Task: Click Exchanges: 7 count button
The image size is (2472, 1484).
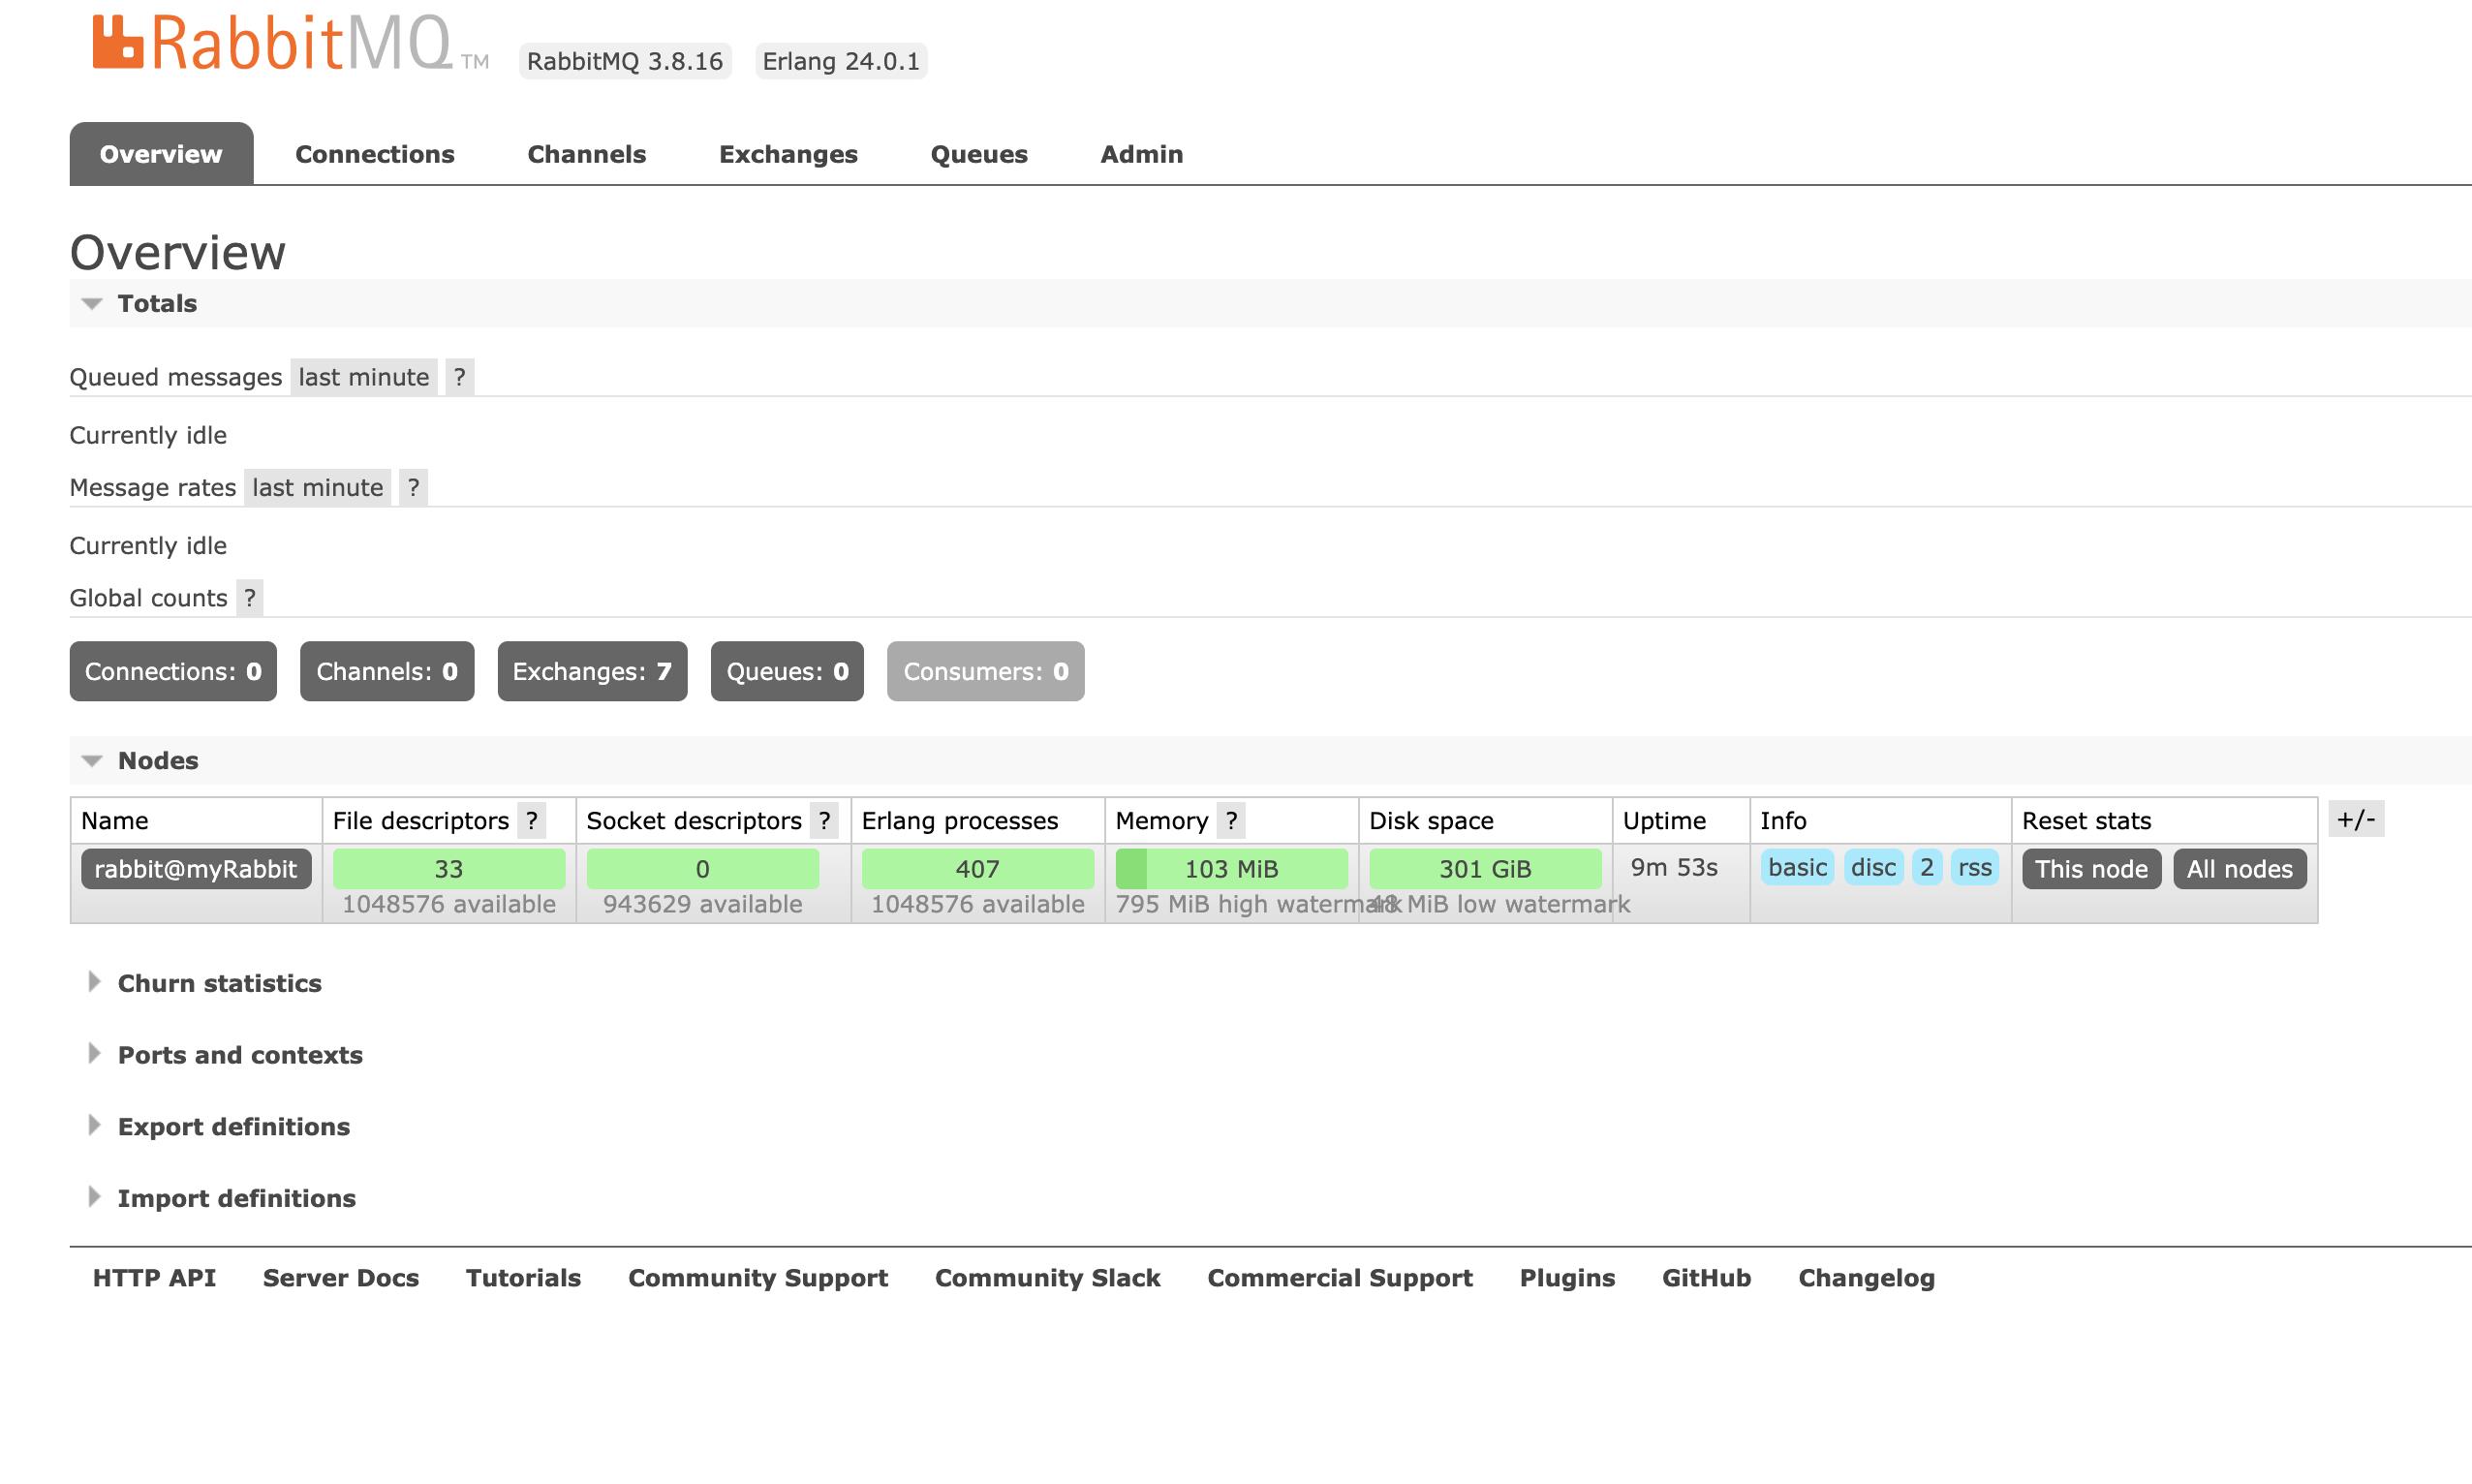Action: [593, 671]
